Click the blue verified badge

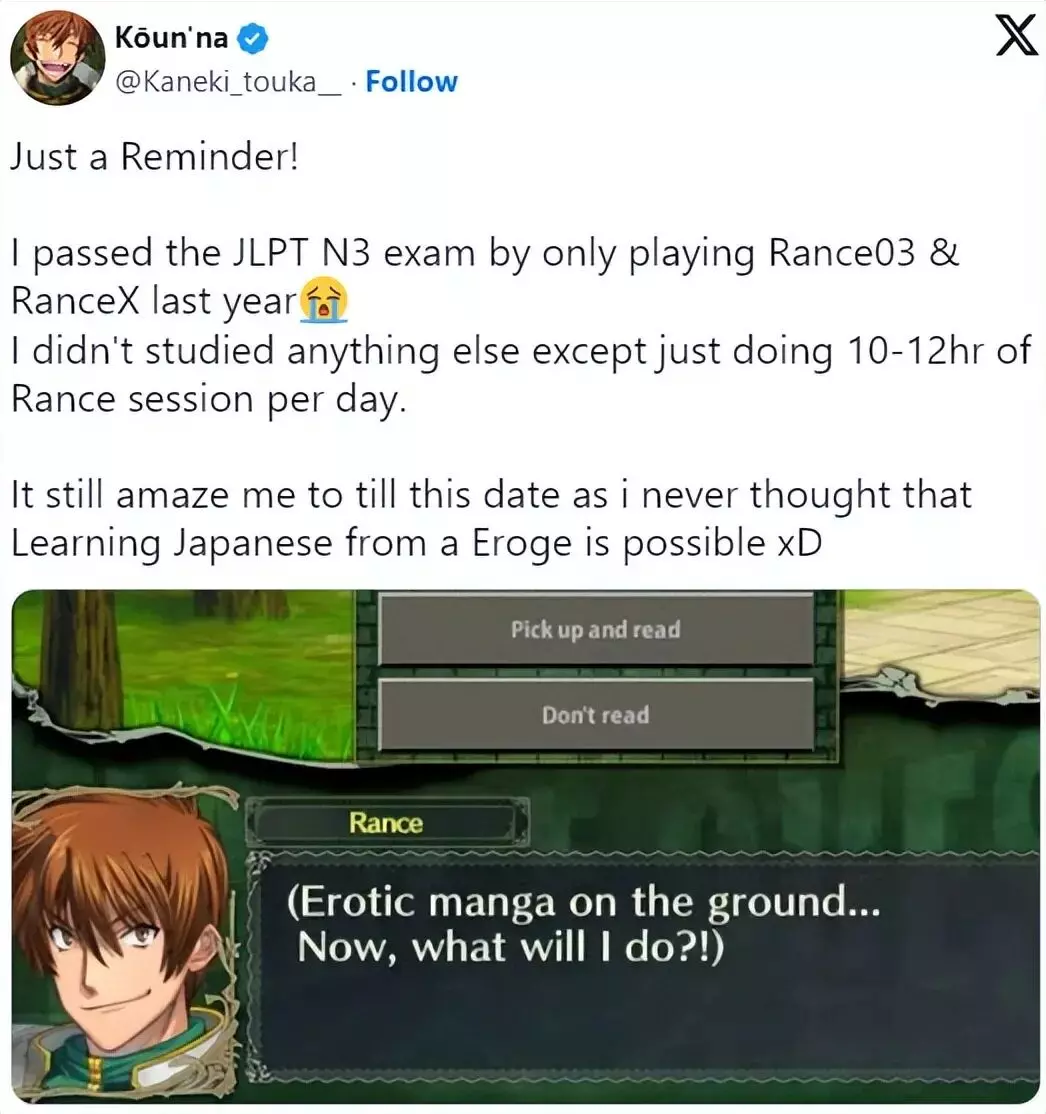(252, 38)
